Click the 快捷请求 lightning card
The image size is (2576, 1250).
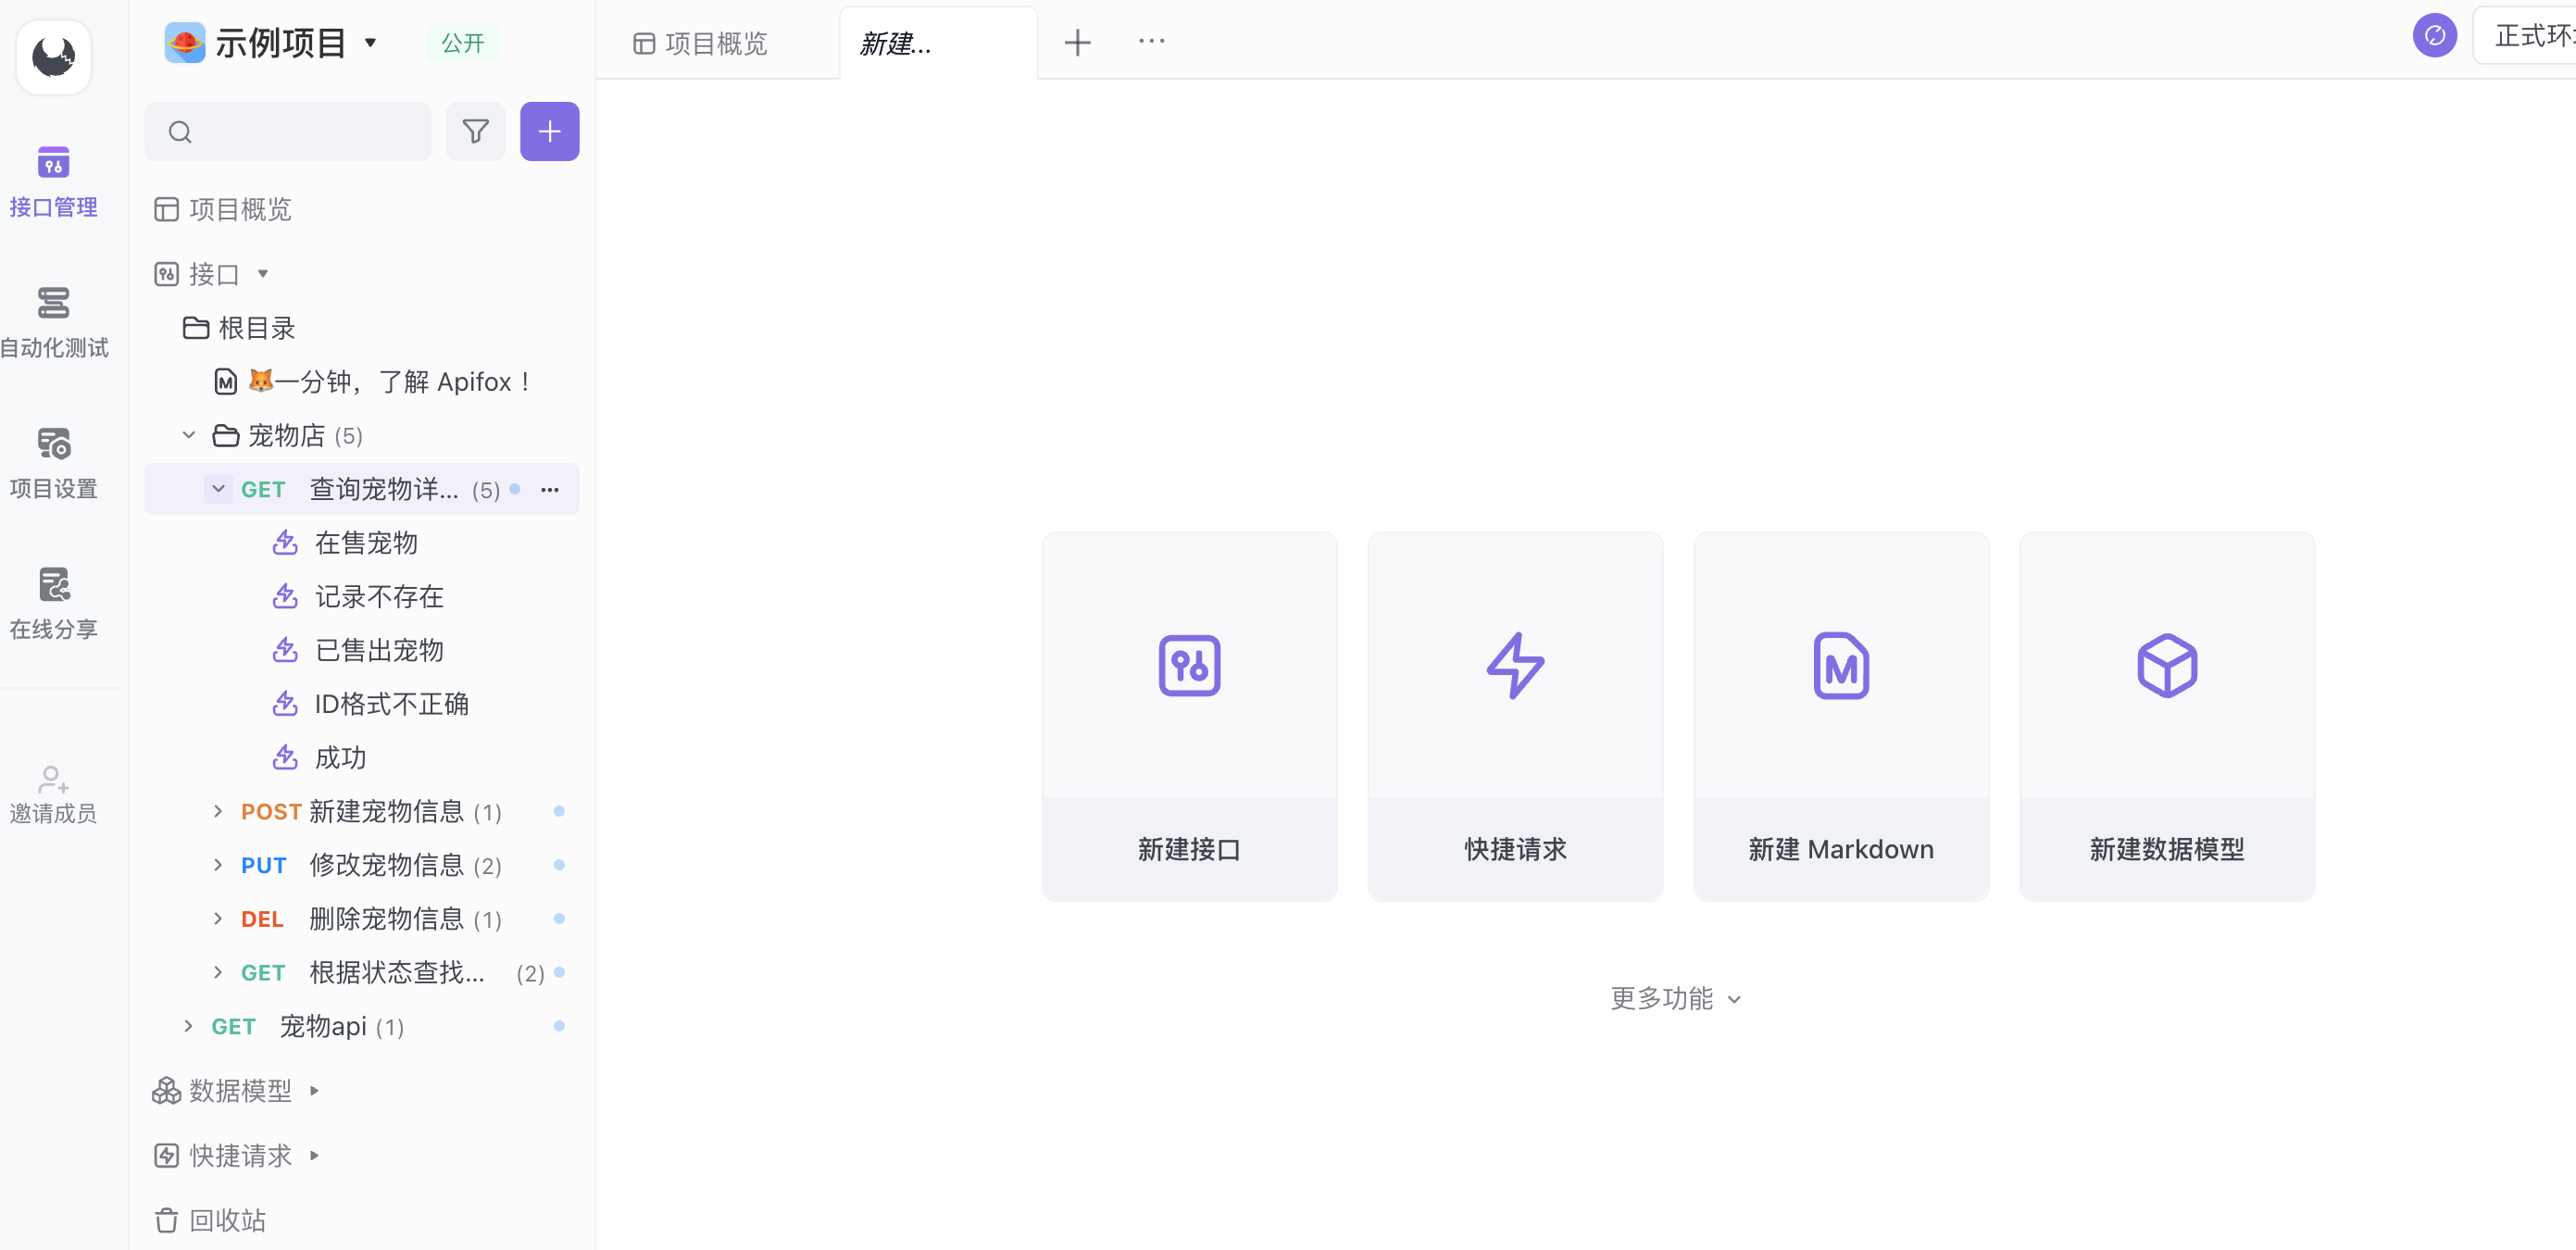pyautogui.click(x=1514, y=716)
